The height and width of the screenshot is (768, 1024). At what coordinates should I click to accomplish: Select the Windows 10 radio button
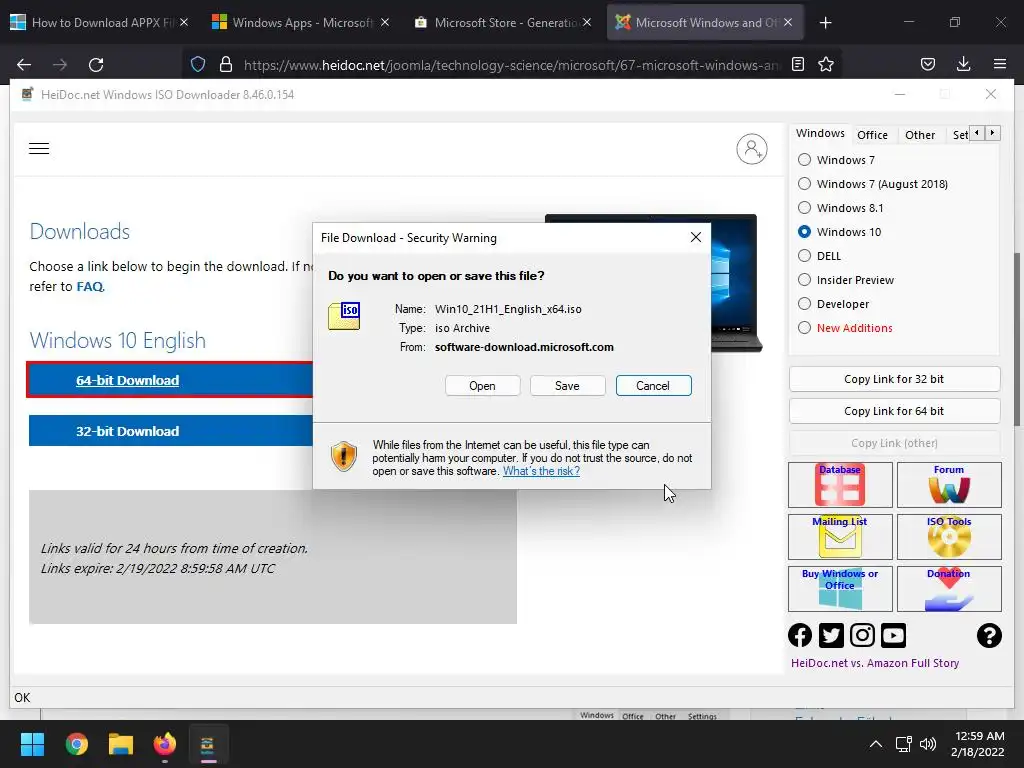coord(805,232)
